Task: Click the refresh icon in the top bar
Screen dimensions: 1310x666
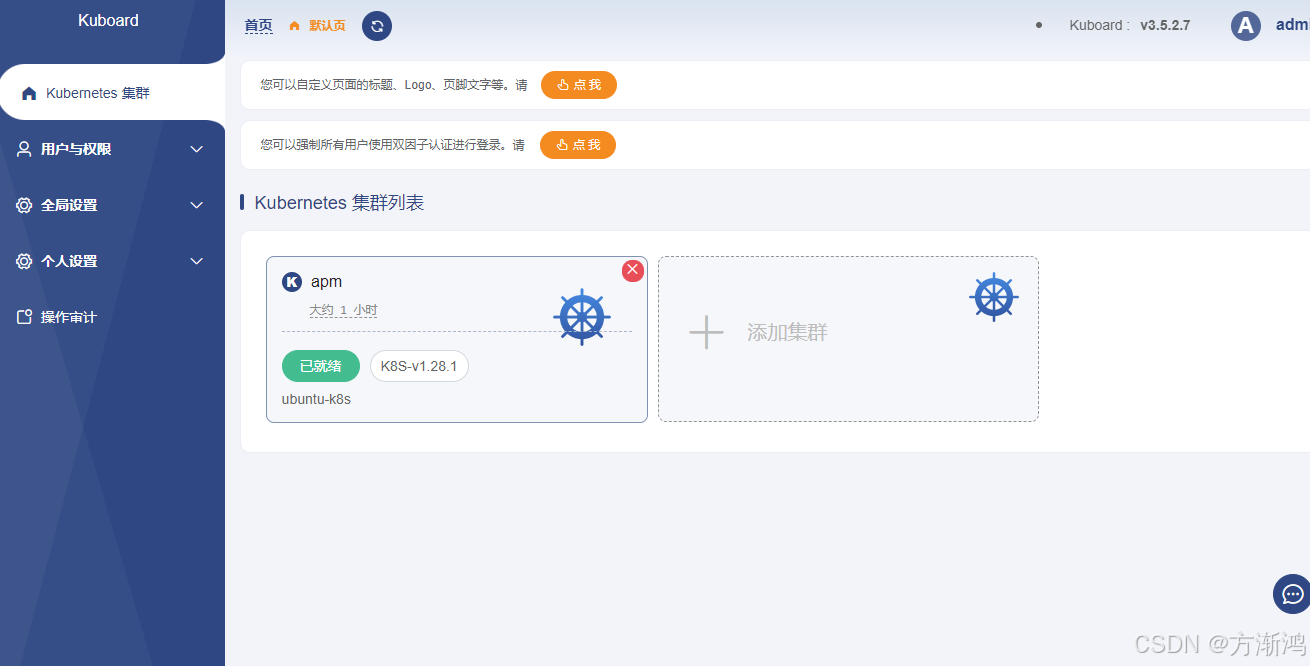Action: click(x=377, y=26)
